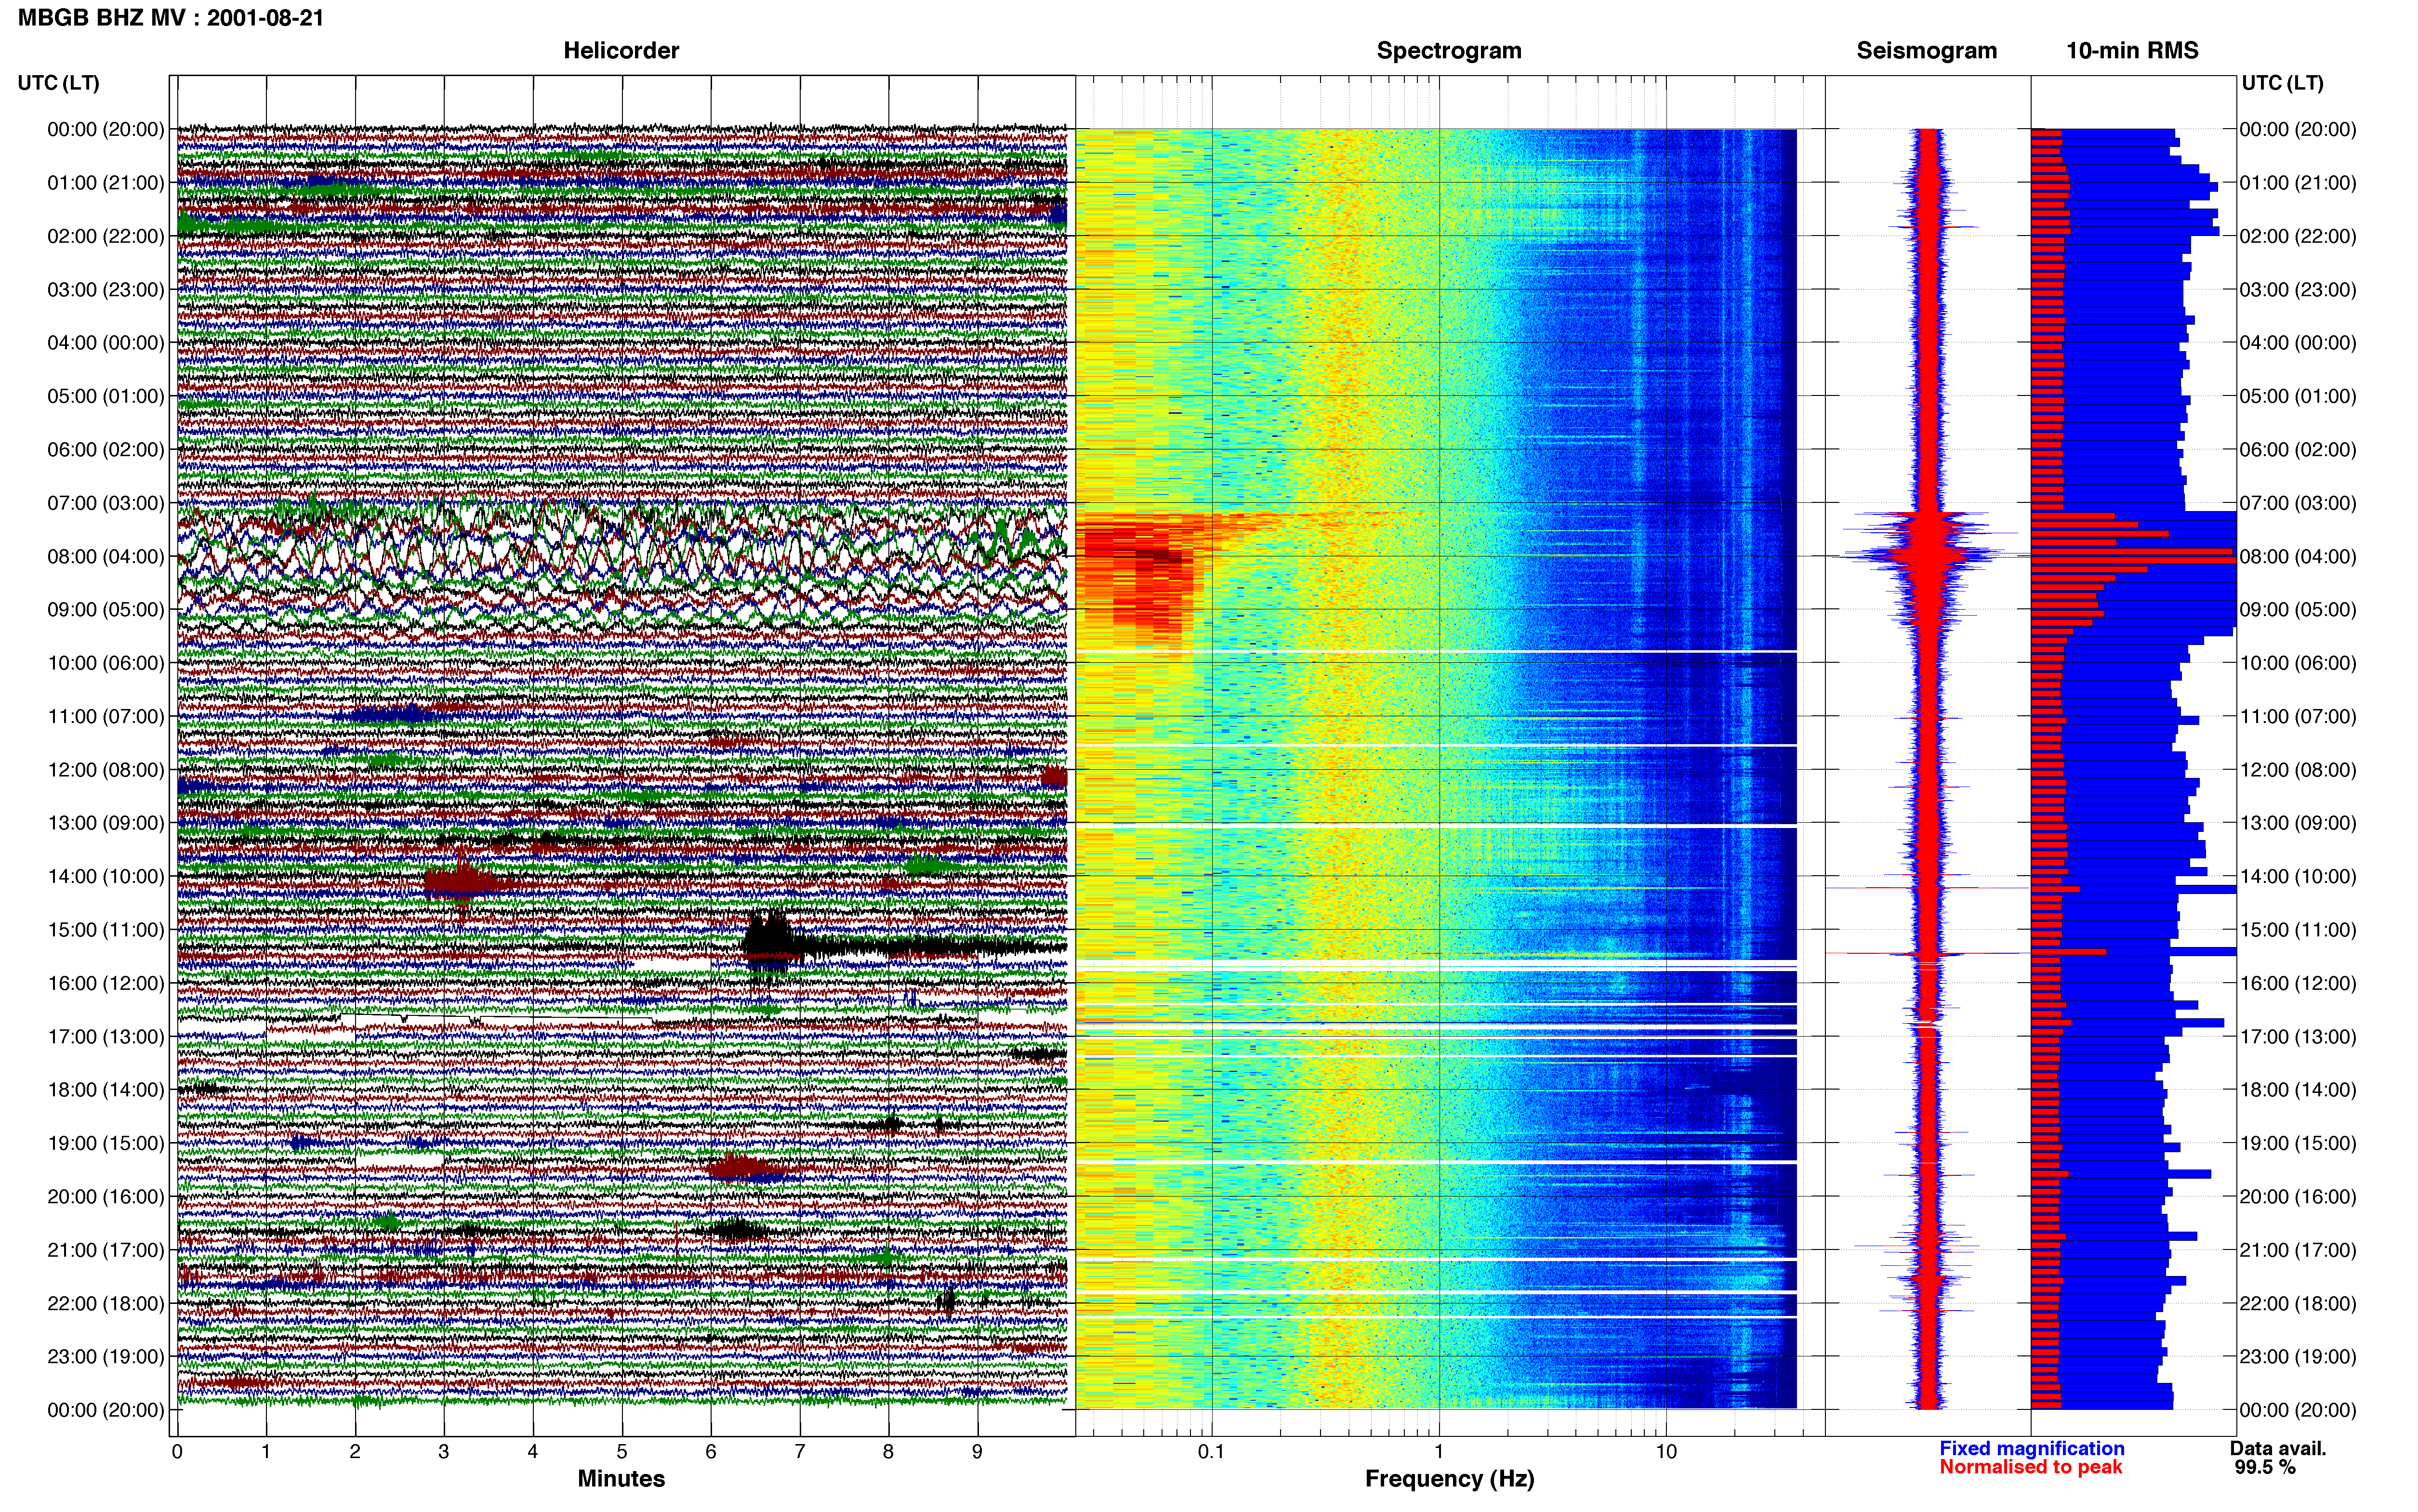Viewport: 2418px width, 1512px height.
Task: Click the Data avail. label
Action: point(2278,1448)
